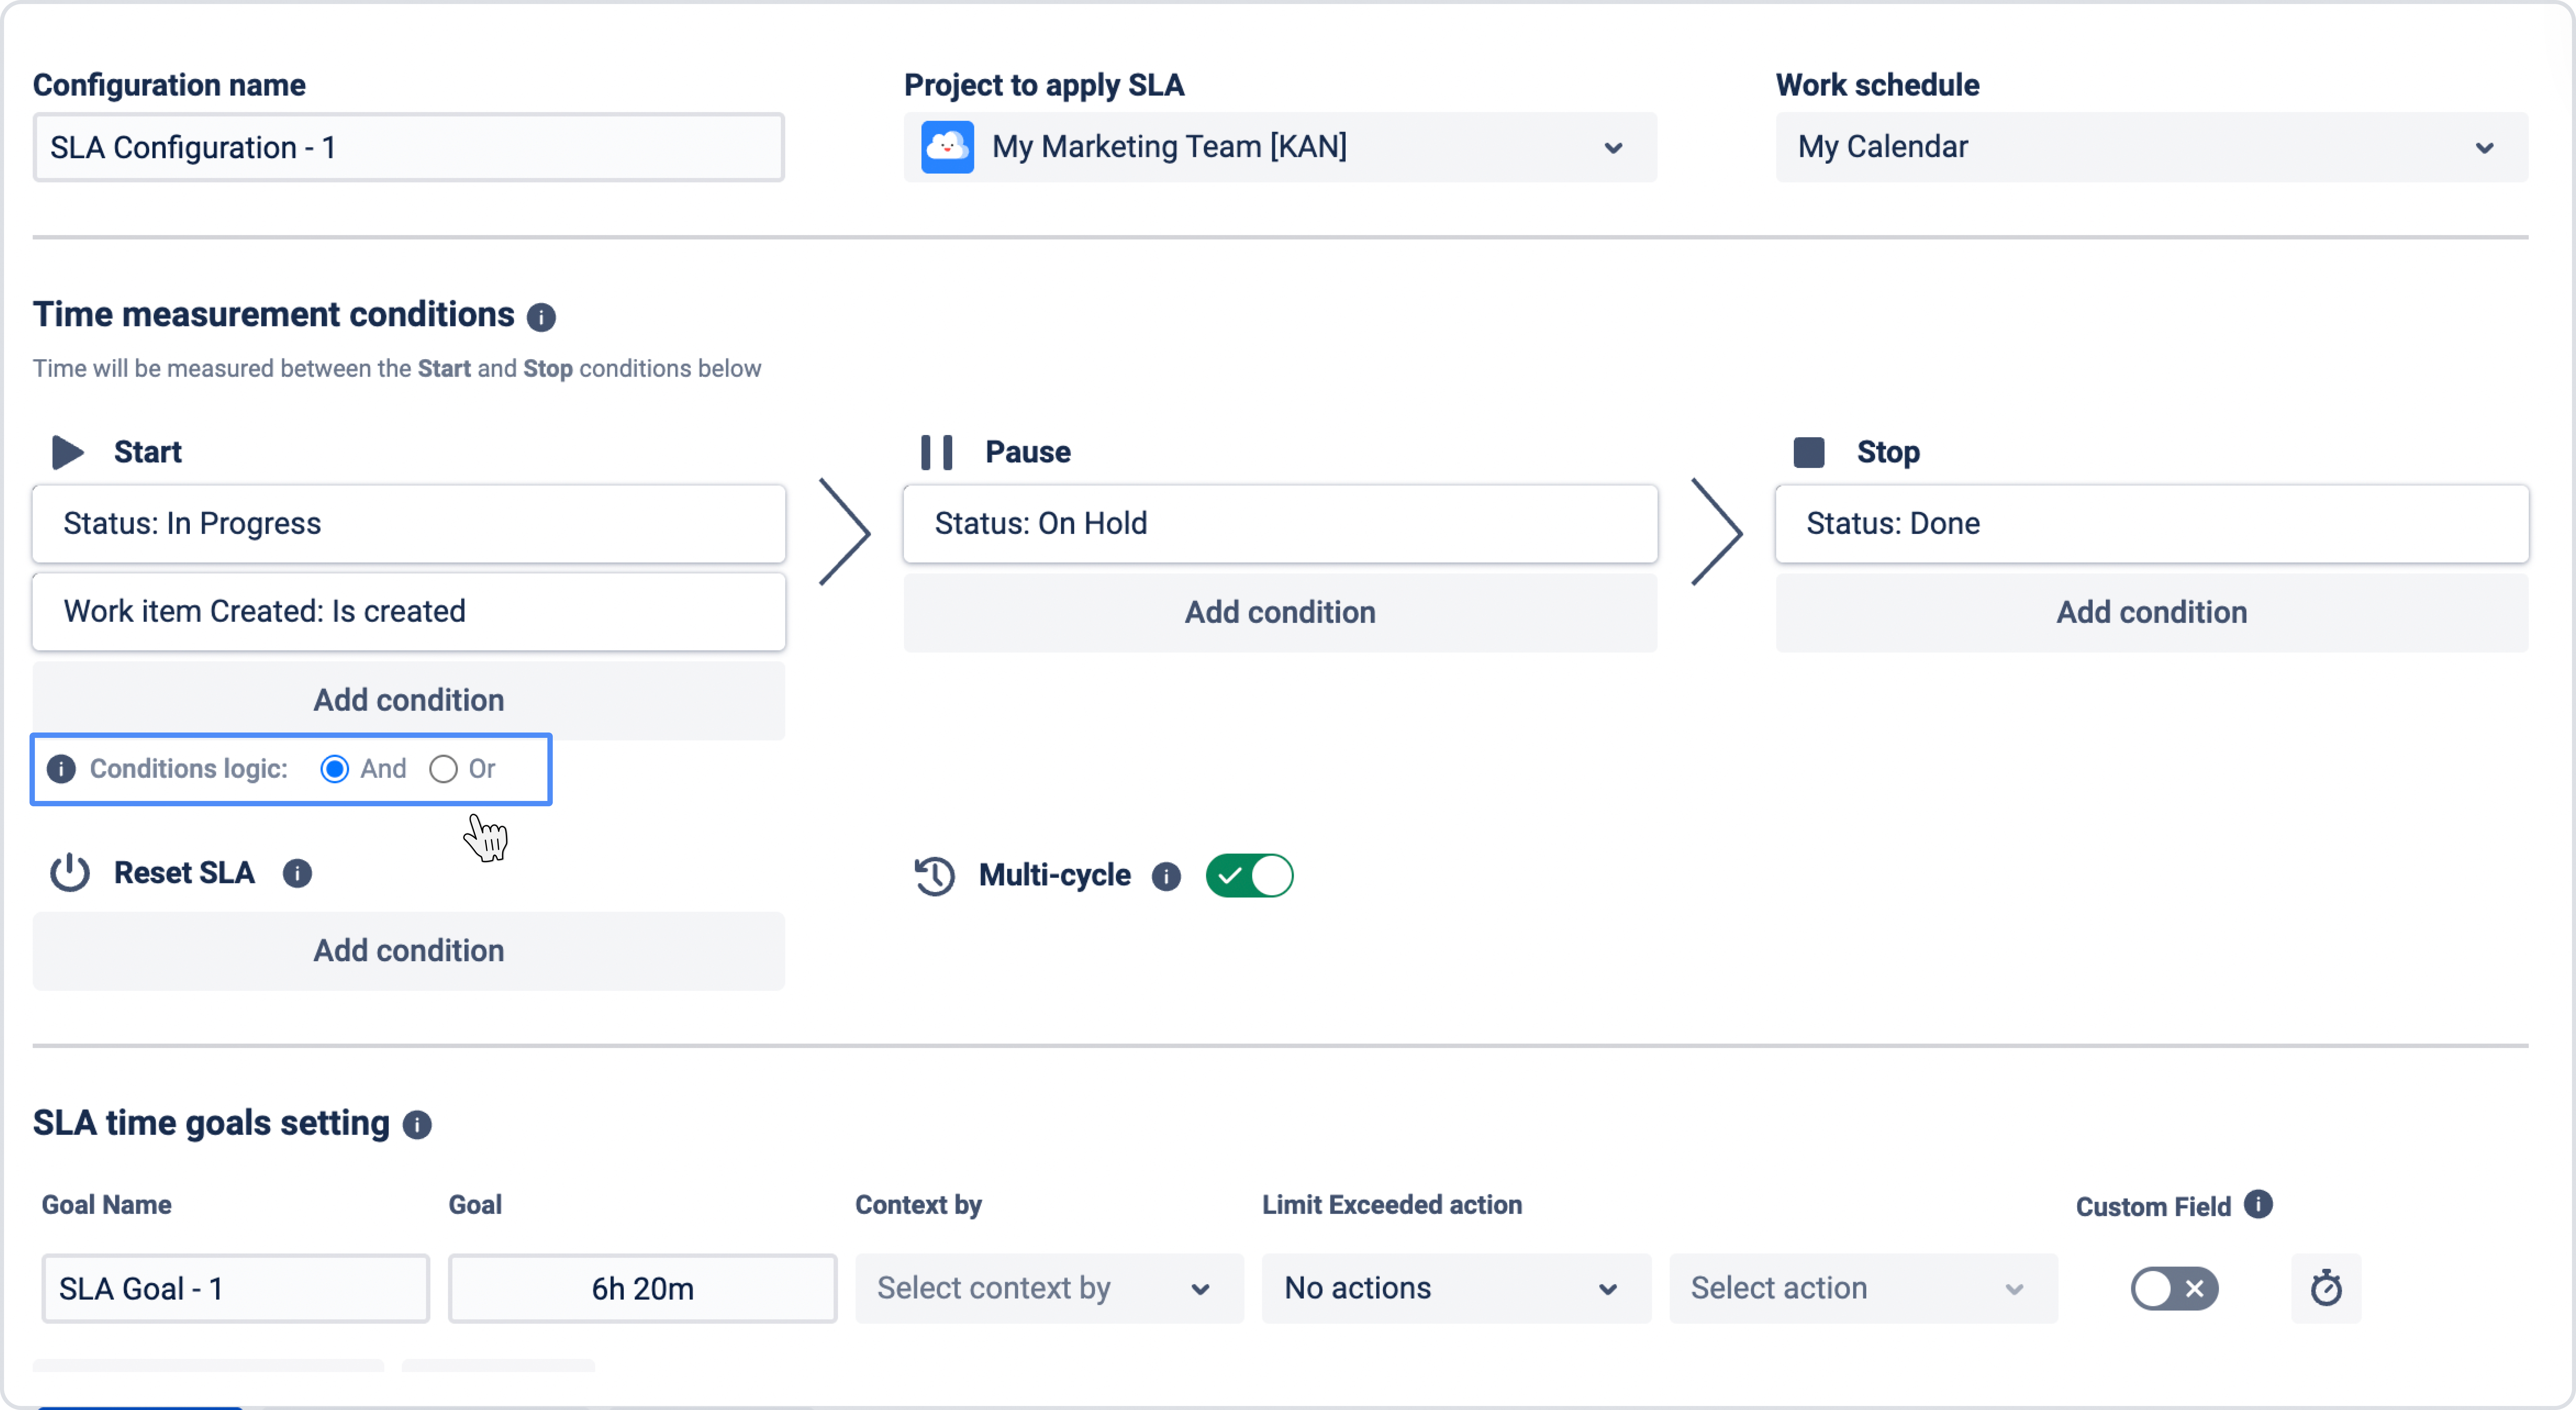
Task: Click the Multi-cycle info icon
Action: coord(1166,876)
